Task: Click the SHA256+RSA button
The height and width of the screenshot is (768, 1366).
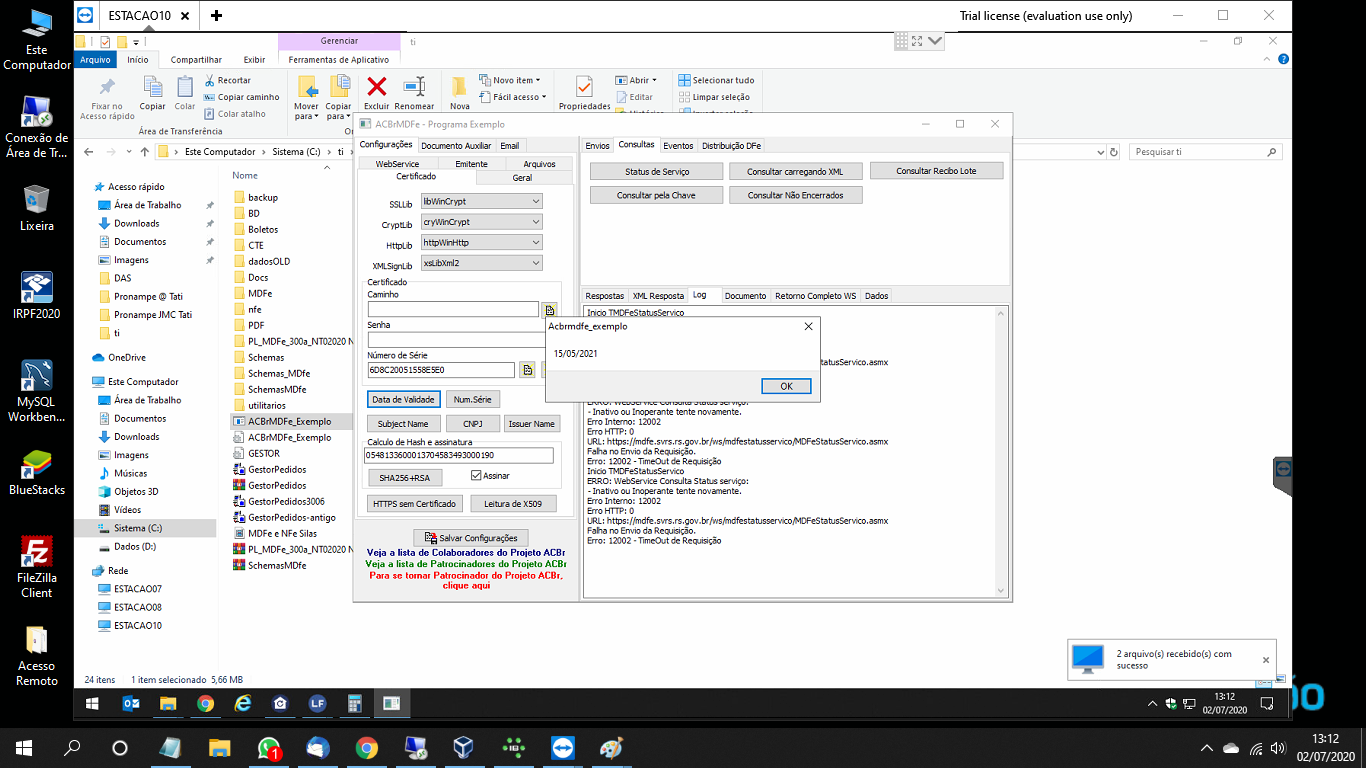Action: click(404, 477)
